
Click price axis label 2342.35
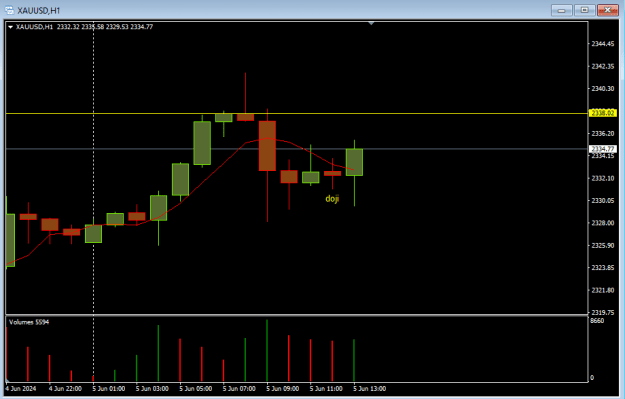click(x=603, y=66)
